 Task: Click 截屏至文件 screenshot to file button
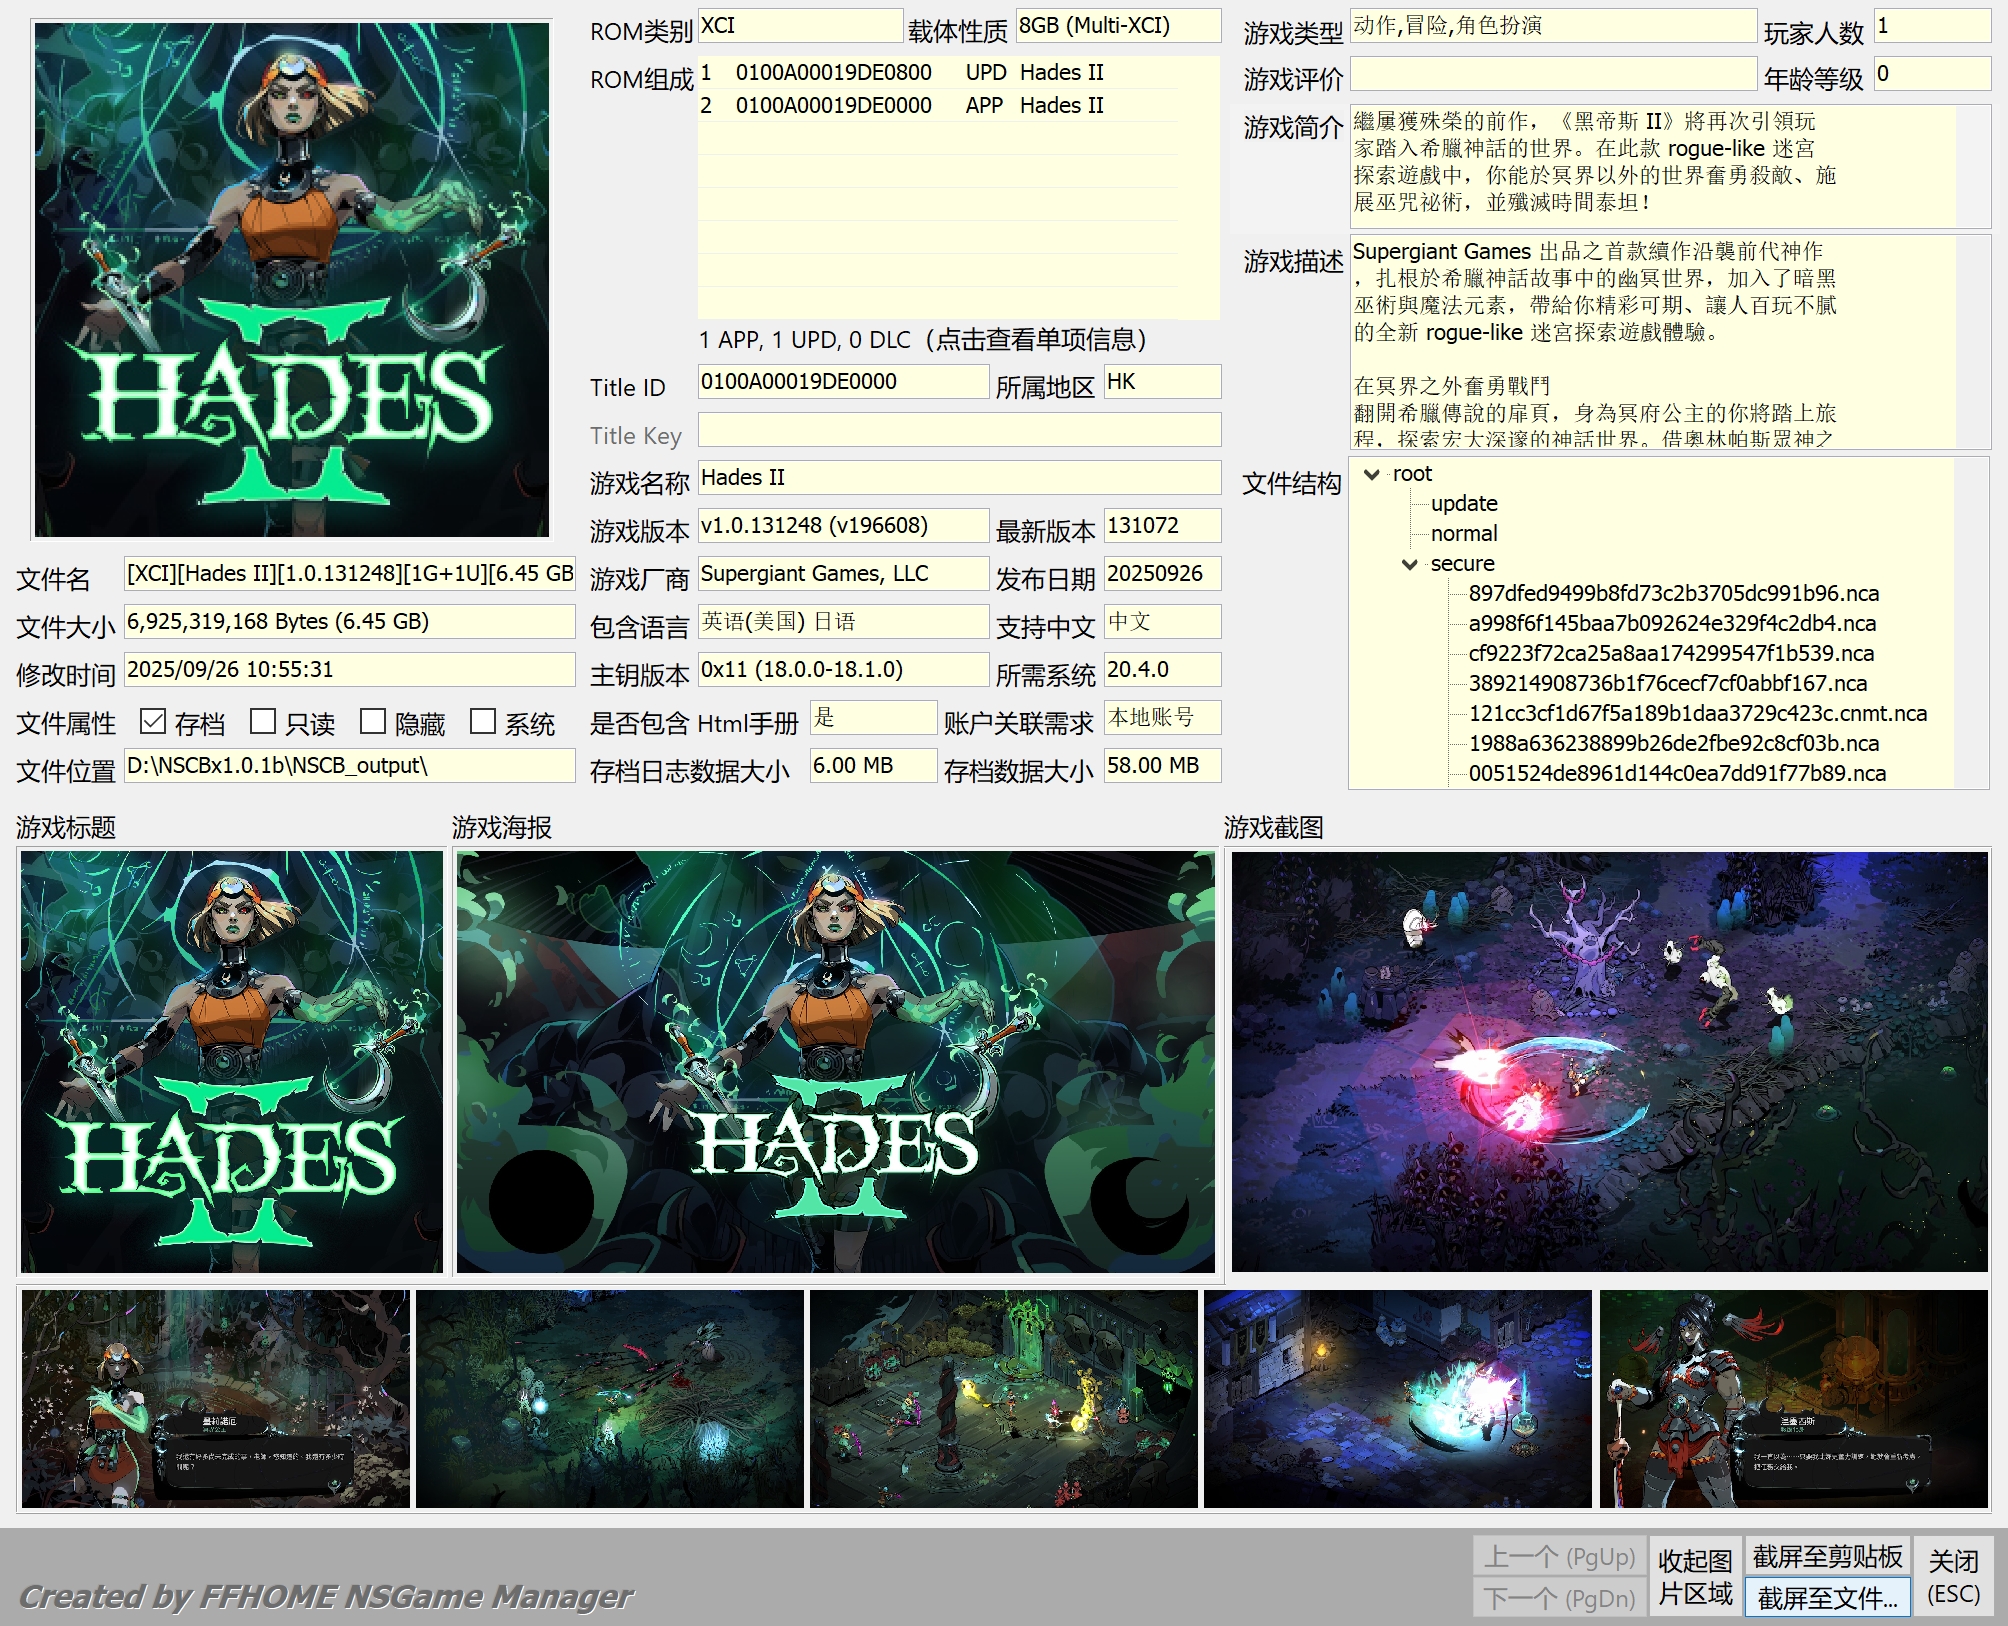pos(1827,1598)
